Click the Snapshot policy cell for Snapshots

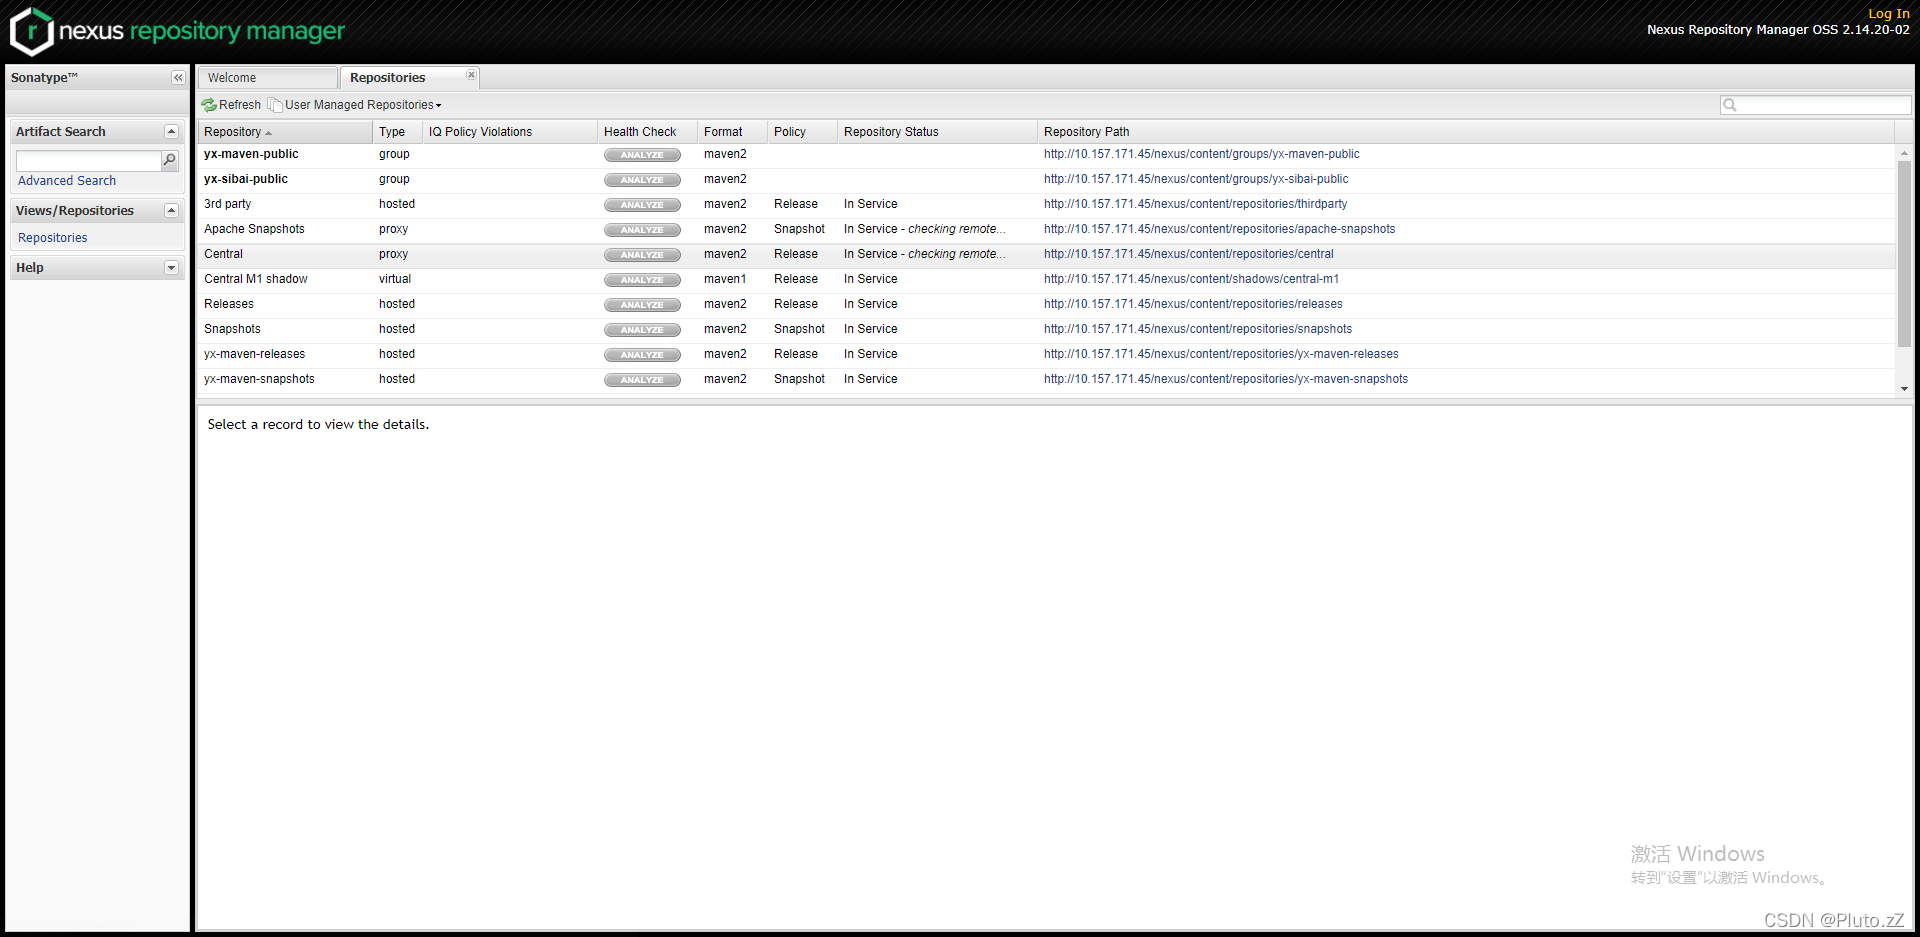(x=799, y=329)
